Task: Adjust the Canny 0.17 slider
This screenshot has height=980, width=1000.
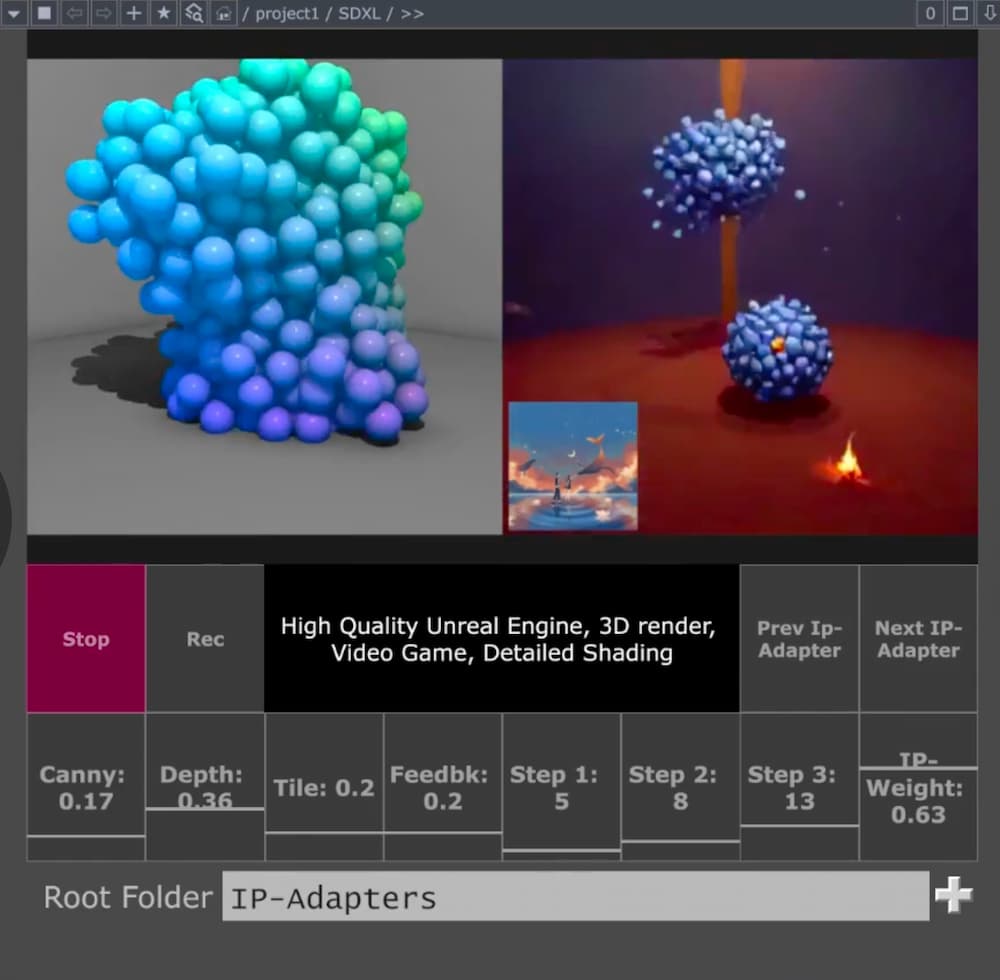Action: [x=86, y=787]
